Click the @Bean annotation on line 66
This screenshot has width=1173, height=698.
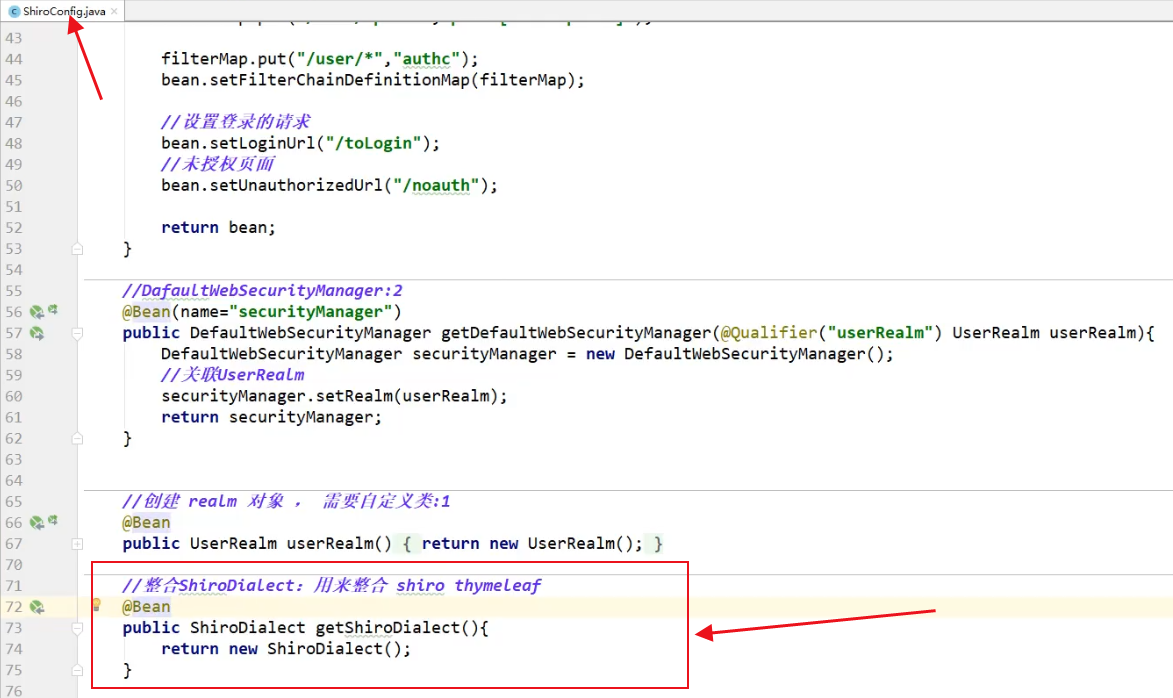pos(147,523)
